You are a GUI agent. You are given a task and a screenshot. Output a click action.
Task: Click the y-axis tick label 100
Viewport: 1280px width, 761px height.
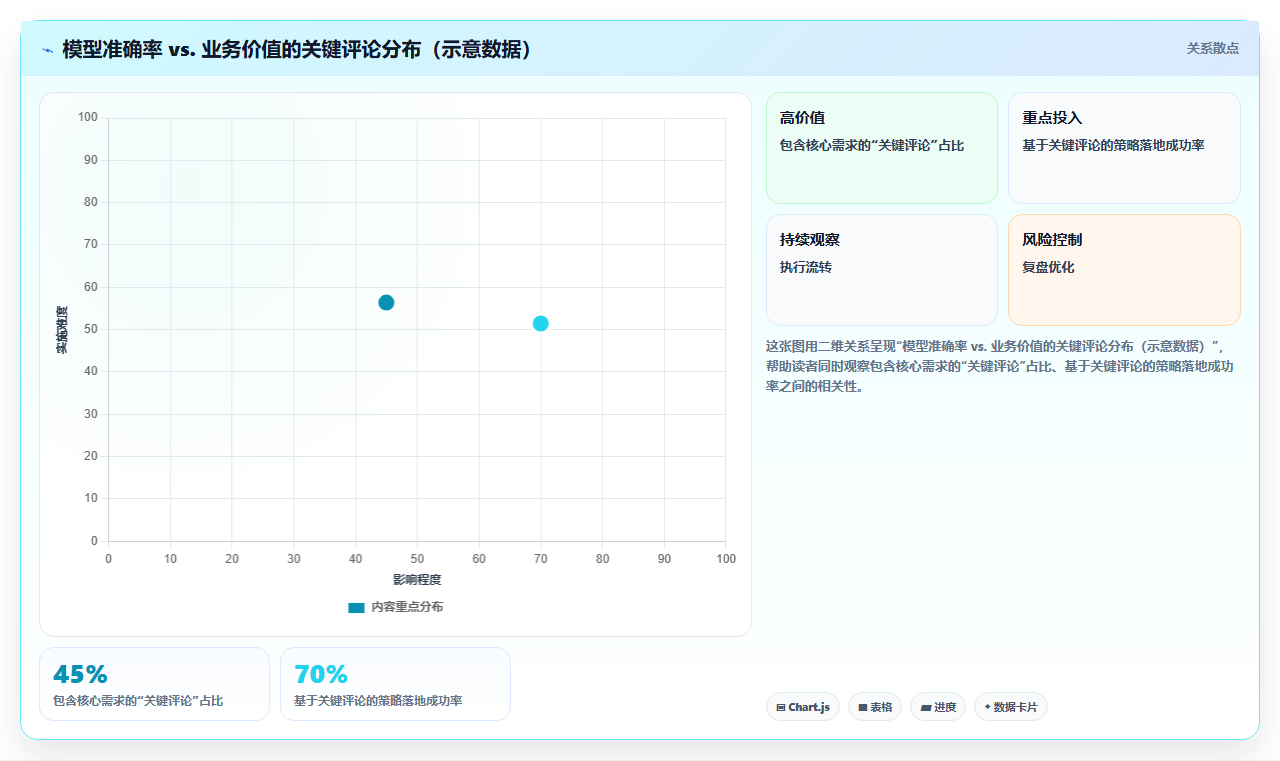click(88, 117)
